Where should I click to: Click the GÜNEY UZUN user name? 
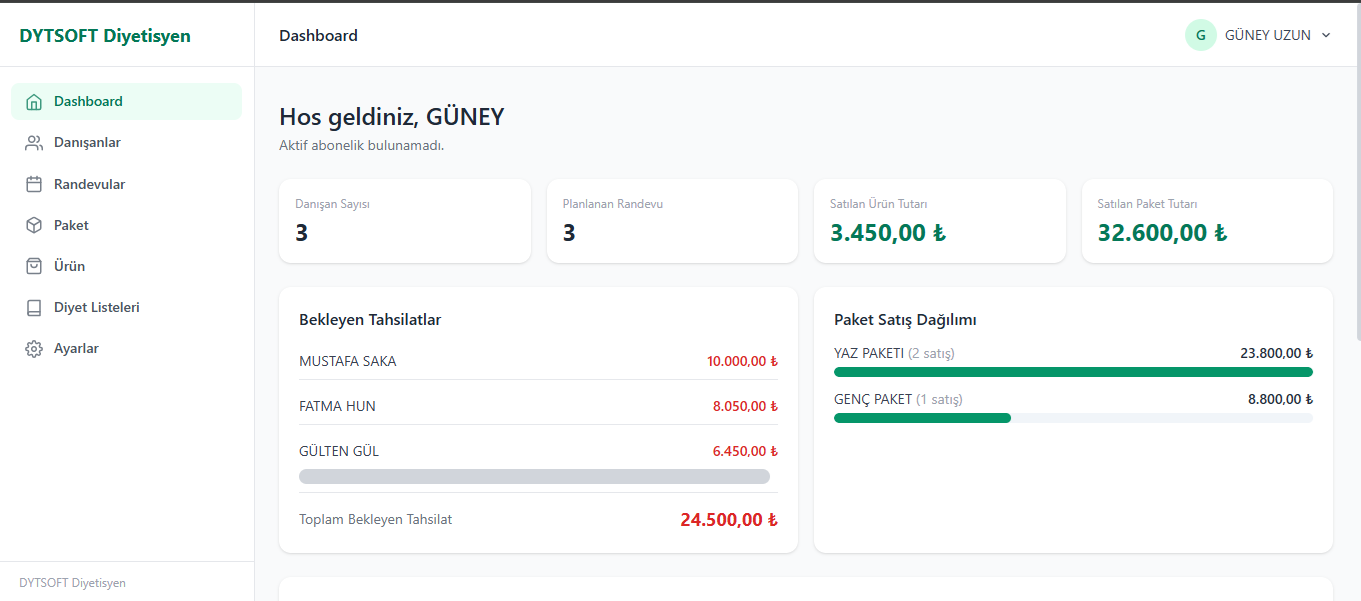tap(1268, 35)
